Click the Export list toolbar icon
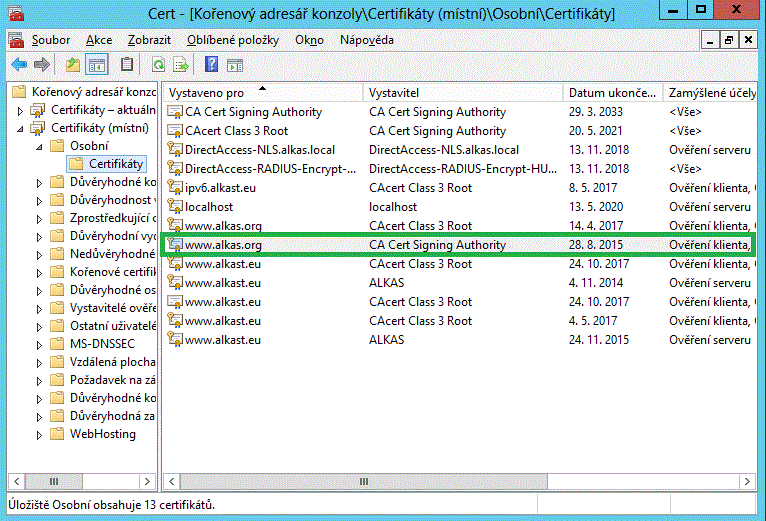This screenshot has width=766, height=521. pos(181,65)
